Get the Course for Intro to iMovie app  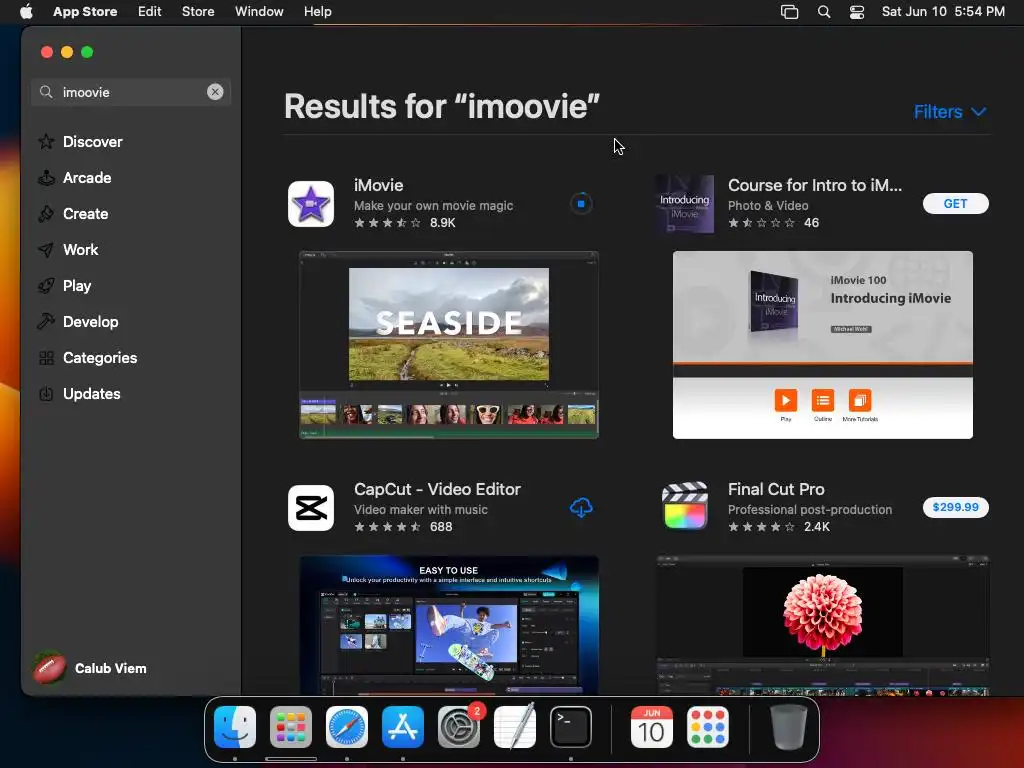[955, 204]
